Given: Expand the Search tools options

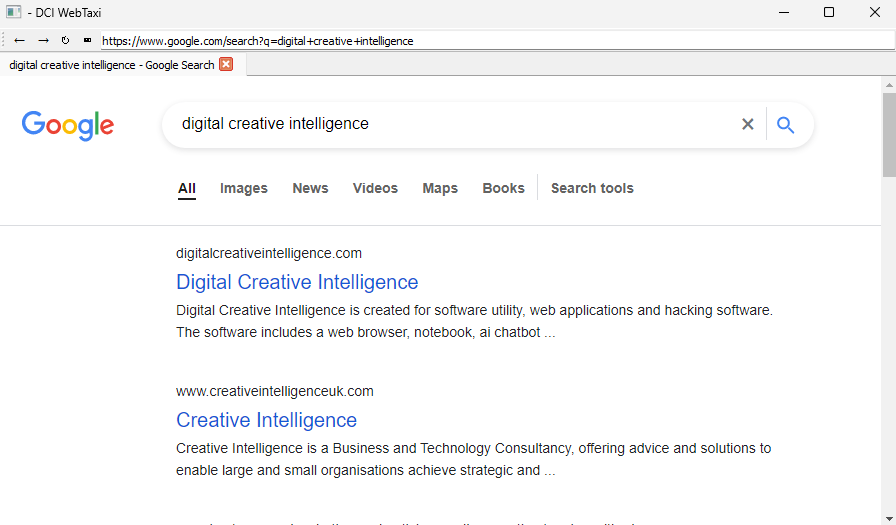Looking at the screenshot, I should pyautogui.click(x=592, y=188).
